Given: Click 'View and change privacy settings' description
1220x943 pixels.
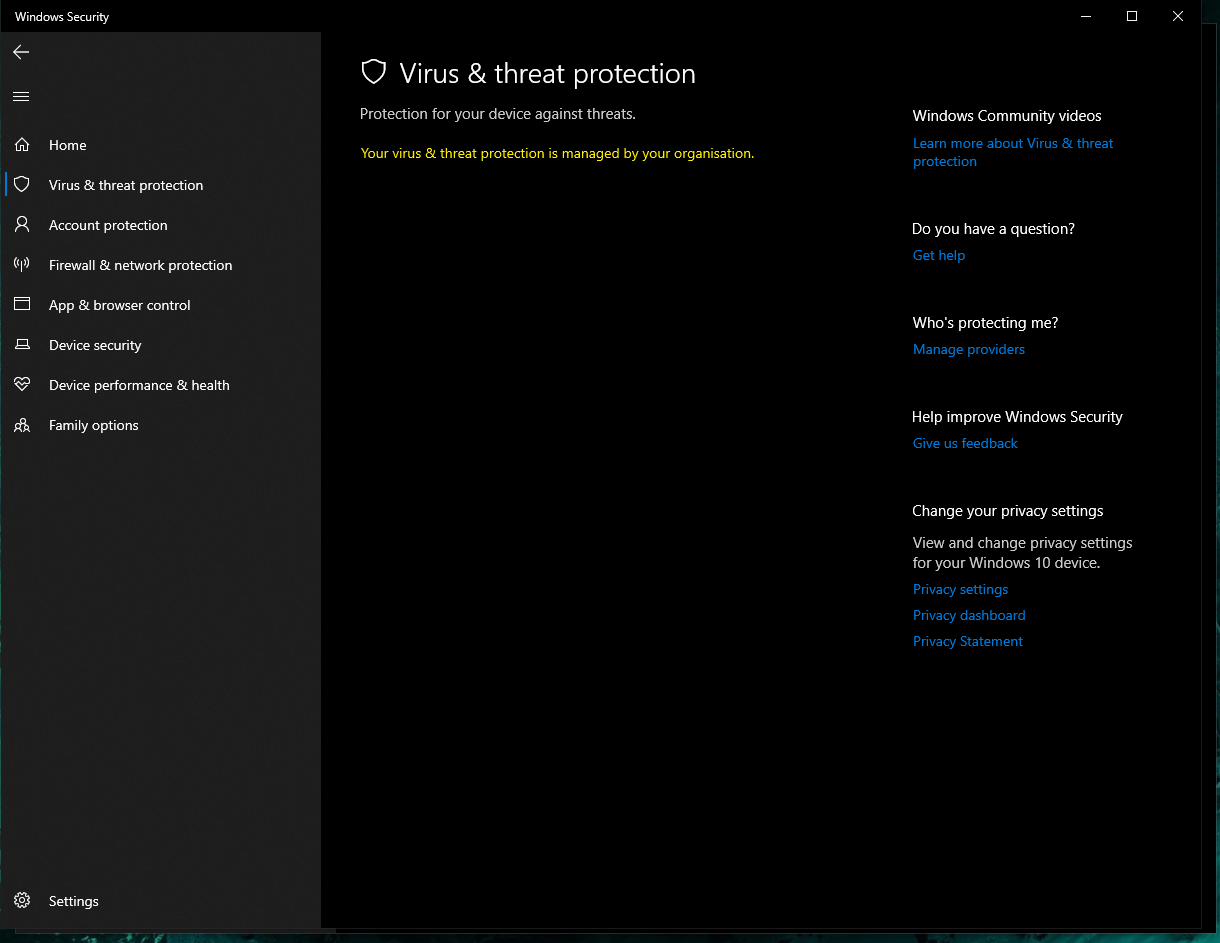Looking at the screenshot, I should (x=1023, y=553).
